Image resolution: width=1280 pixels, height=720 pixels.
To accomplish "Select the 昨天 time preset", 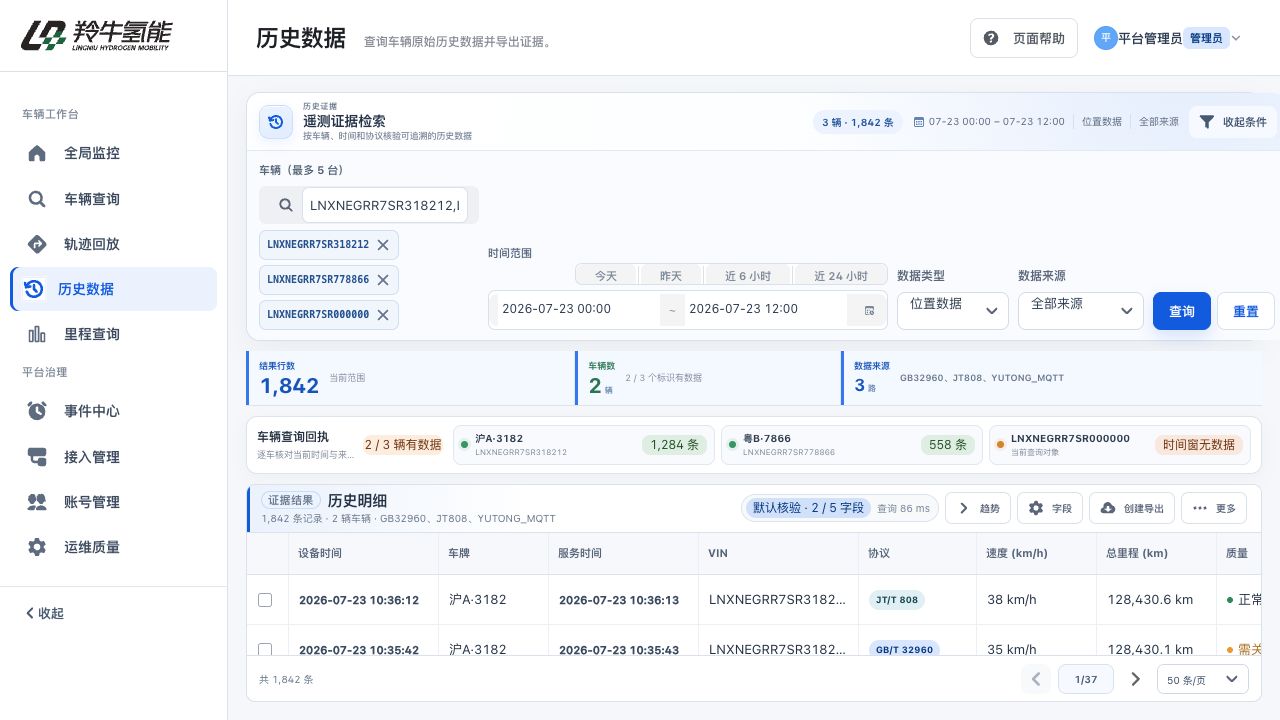I will (x=670, y=275).
